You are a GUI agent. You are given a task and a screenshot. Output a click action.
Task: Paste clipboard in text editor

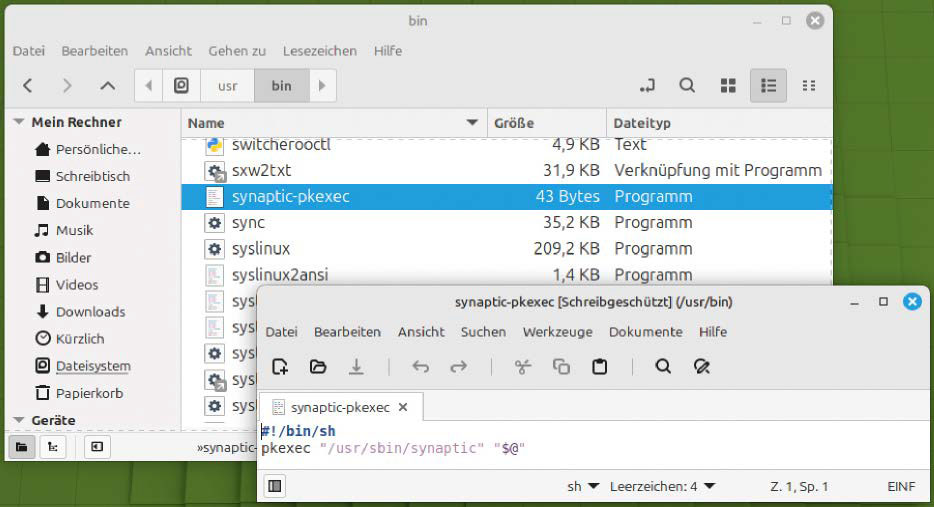599,366
